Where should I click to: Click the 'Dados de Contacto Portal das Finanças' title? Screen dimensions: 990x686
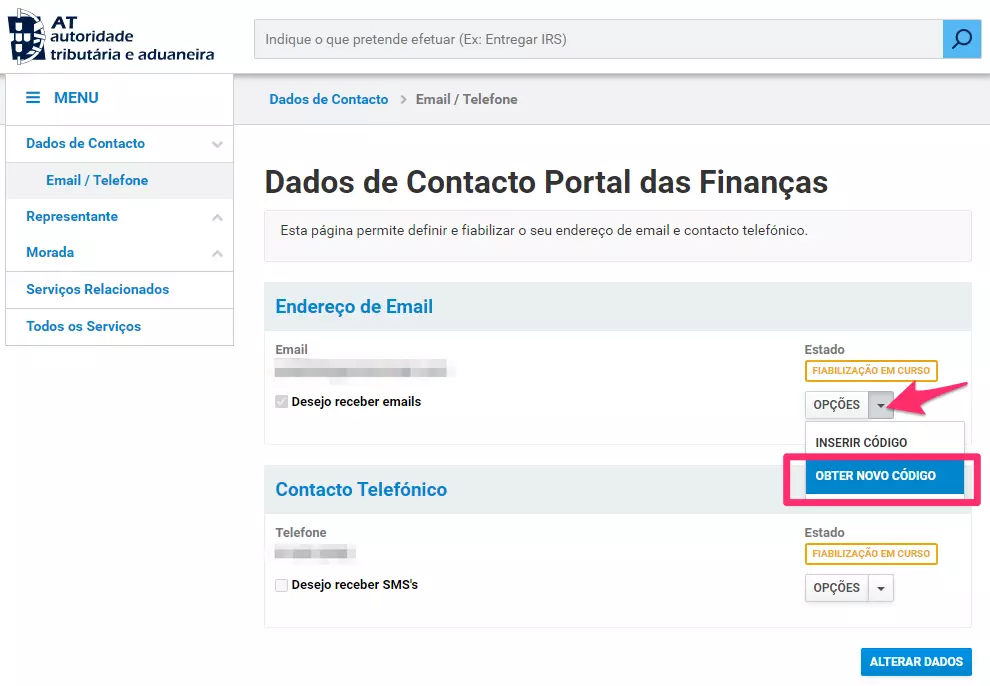click(546, 182)
